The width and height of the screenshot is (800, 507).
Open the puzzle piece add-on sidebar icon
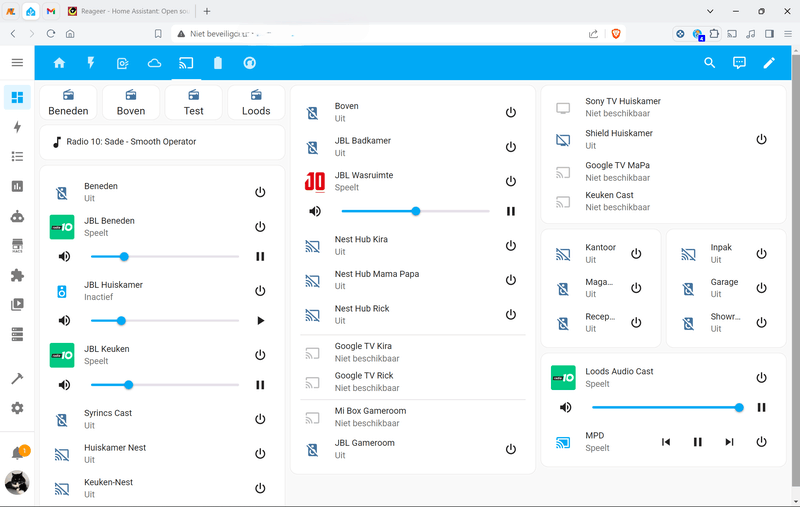coord(17,275)
